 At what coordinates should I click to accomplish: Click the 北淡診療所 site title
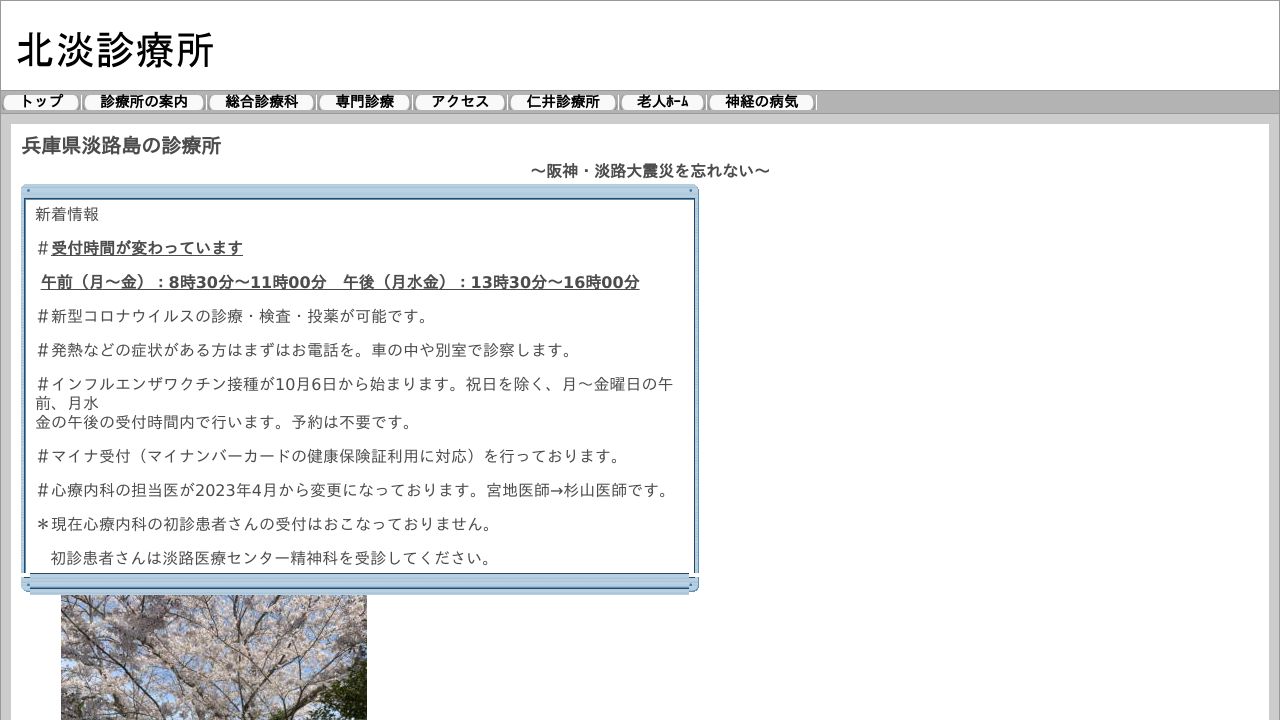[112, 47]
